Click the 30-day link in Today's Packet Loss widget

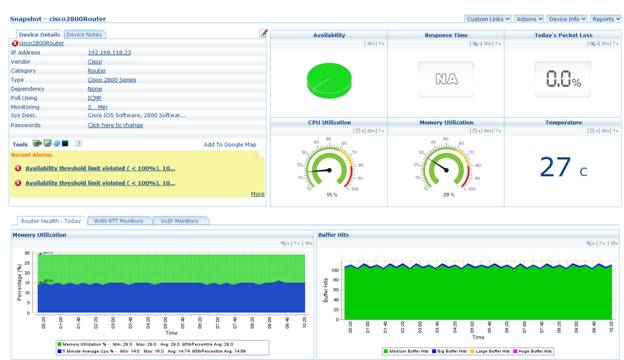pyautogui.click(x=605, y=43)
